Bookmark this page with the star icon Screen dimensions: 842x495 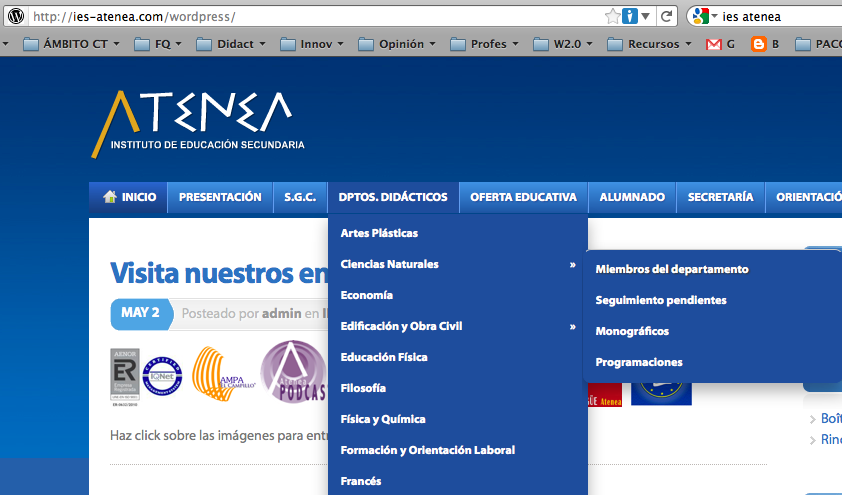click(612, 16)
